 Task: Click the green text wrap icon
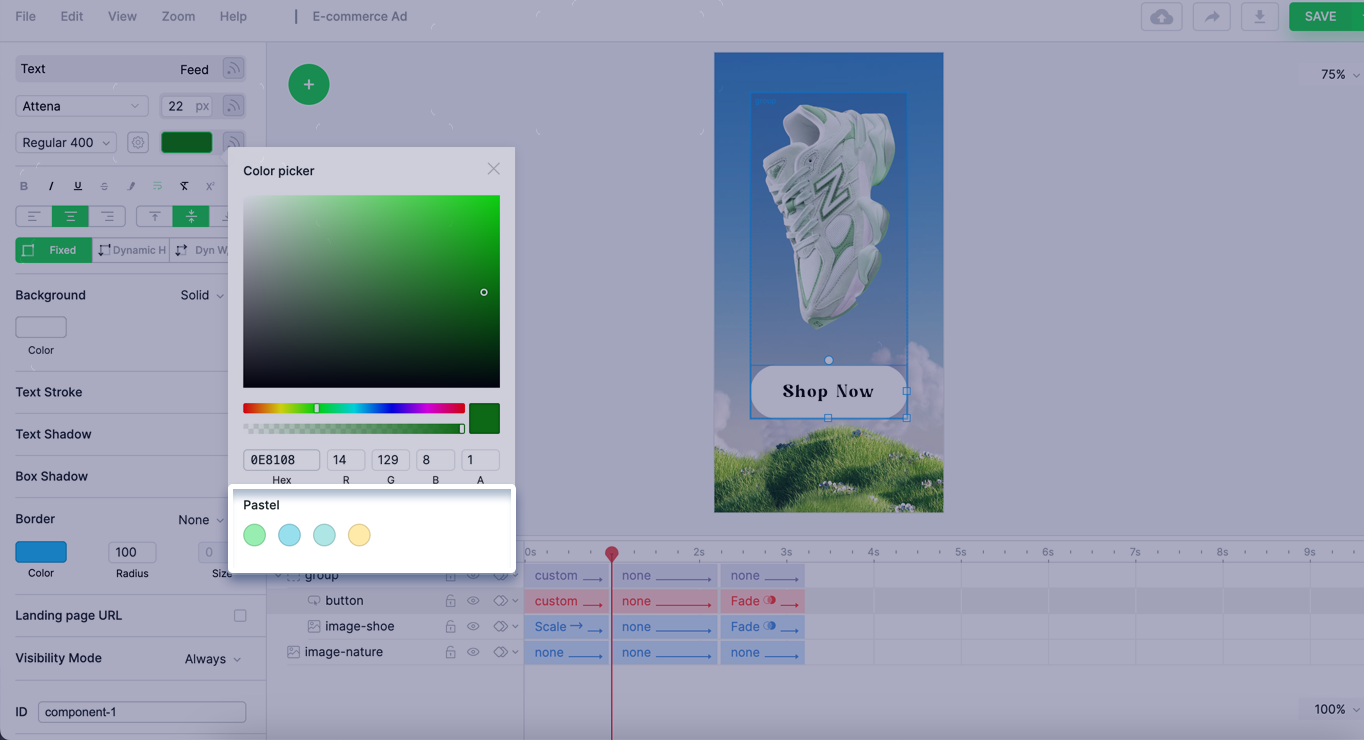tap(157, 186)
